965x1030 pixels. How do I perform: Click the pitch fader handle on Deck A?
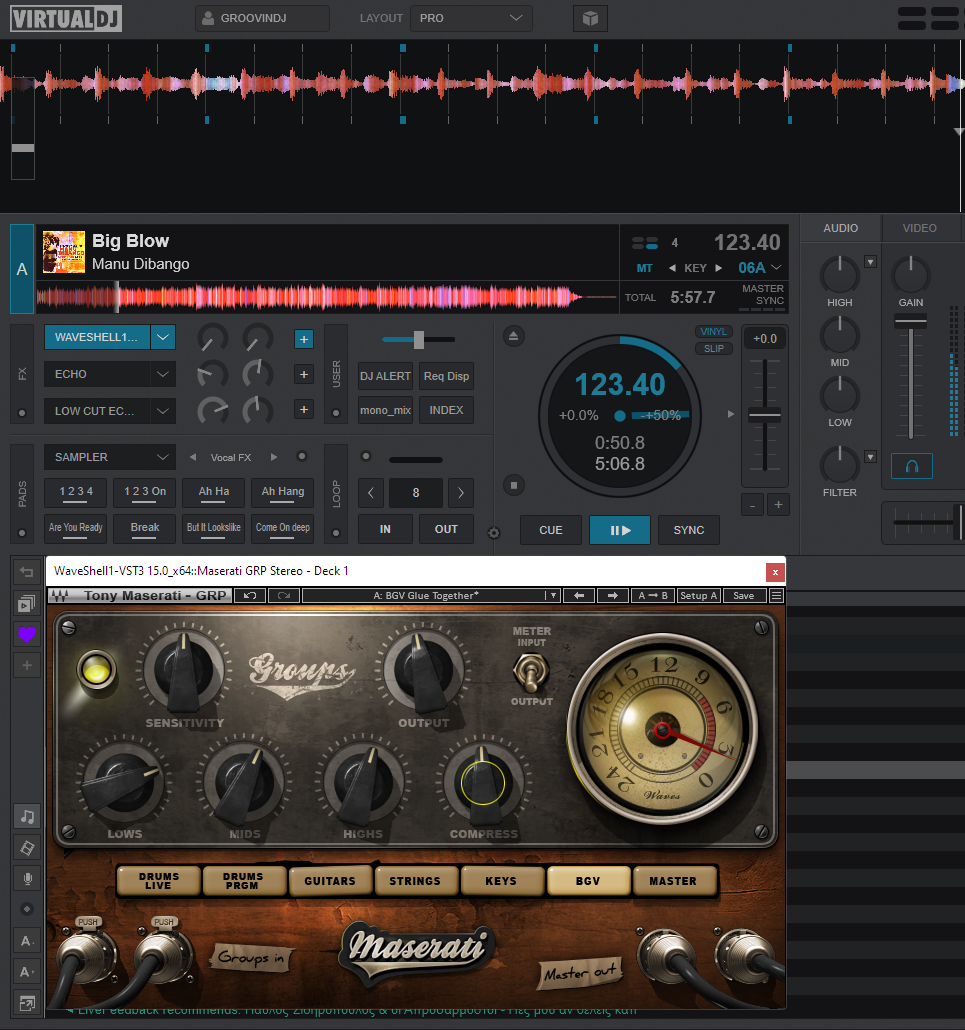[765, 415]
